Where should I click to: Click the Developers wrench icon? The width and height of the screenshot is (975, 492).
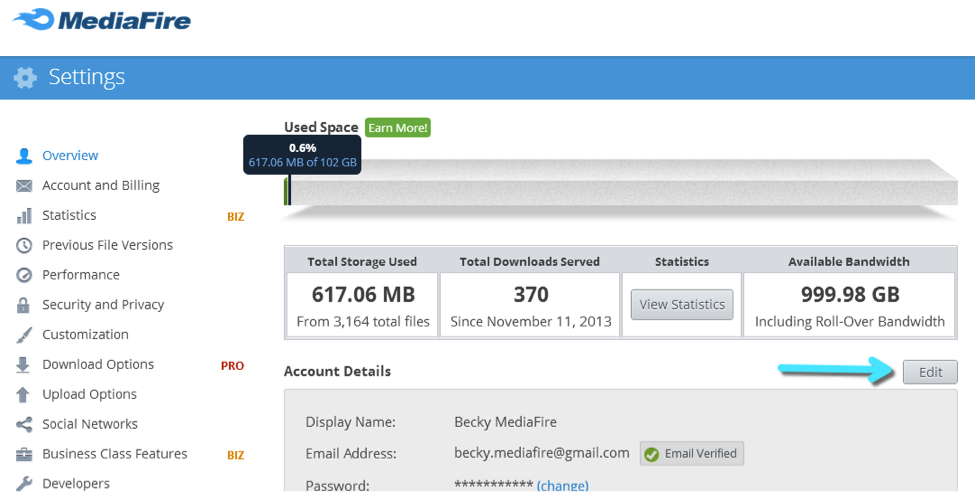click(x=24, y=484)
